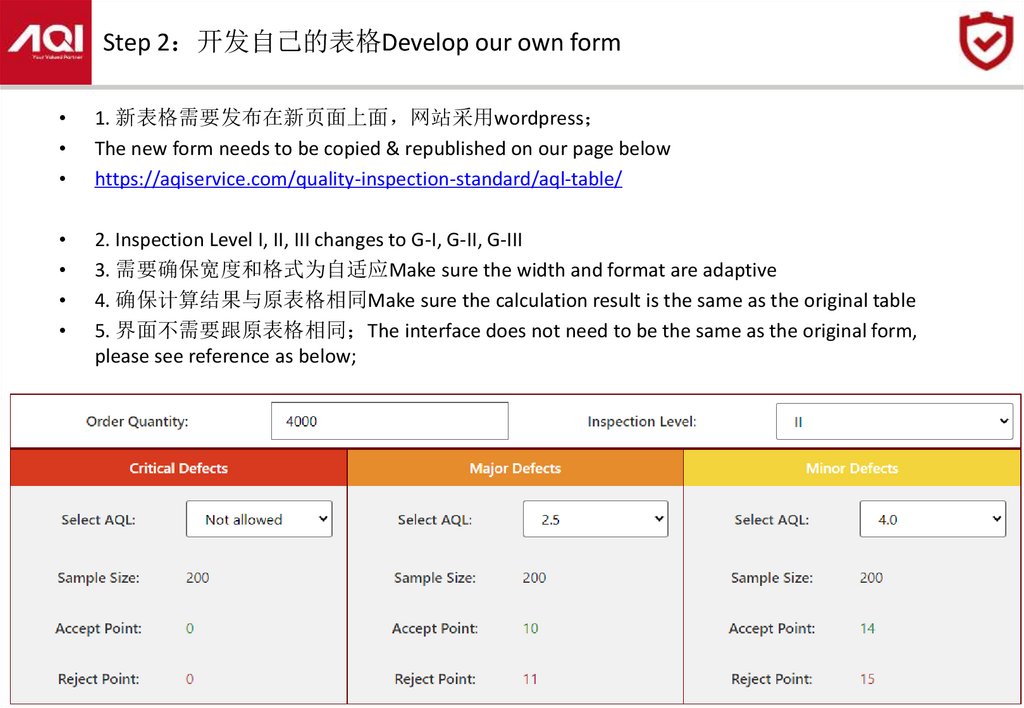Expand Minor Defects Select AQL dropdown

click(x=932, y=519)
